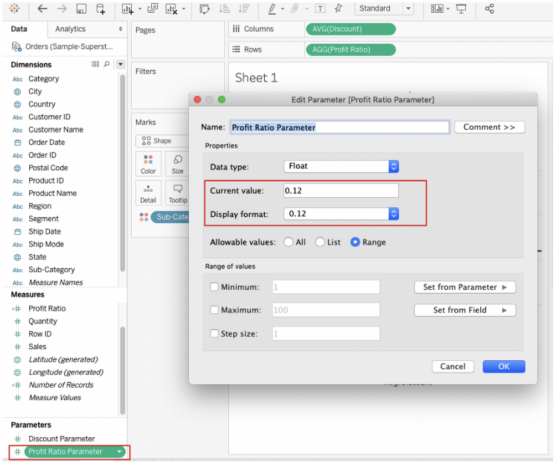Click the Comment >> button
This screenshot has height=463, width=554.
pyautogui.click(x=489, y=127)
